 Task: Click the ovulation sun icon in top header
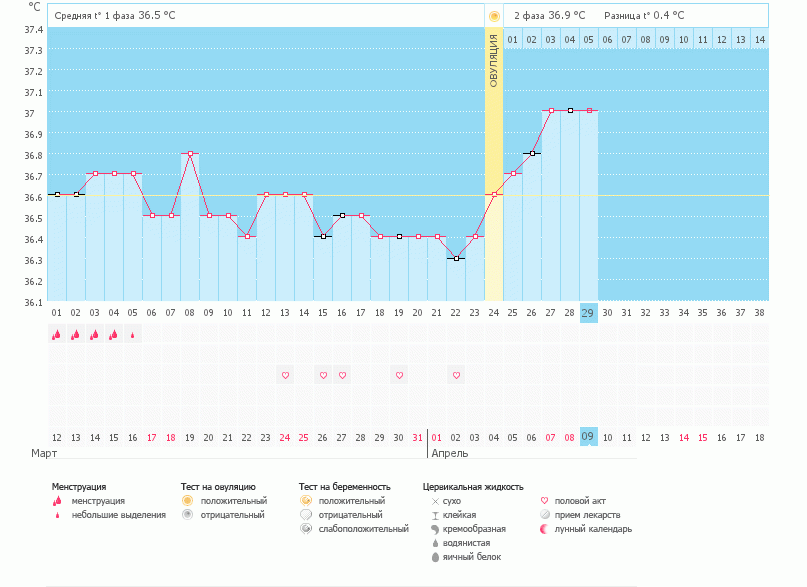[493, 16]
